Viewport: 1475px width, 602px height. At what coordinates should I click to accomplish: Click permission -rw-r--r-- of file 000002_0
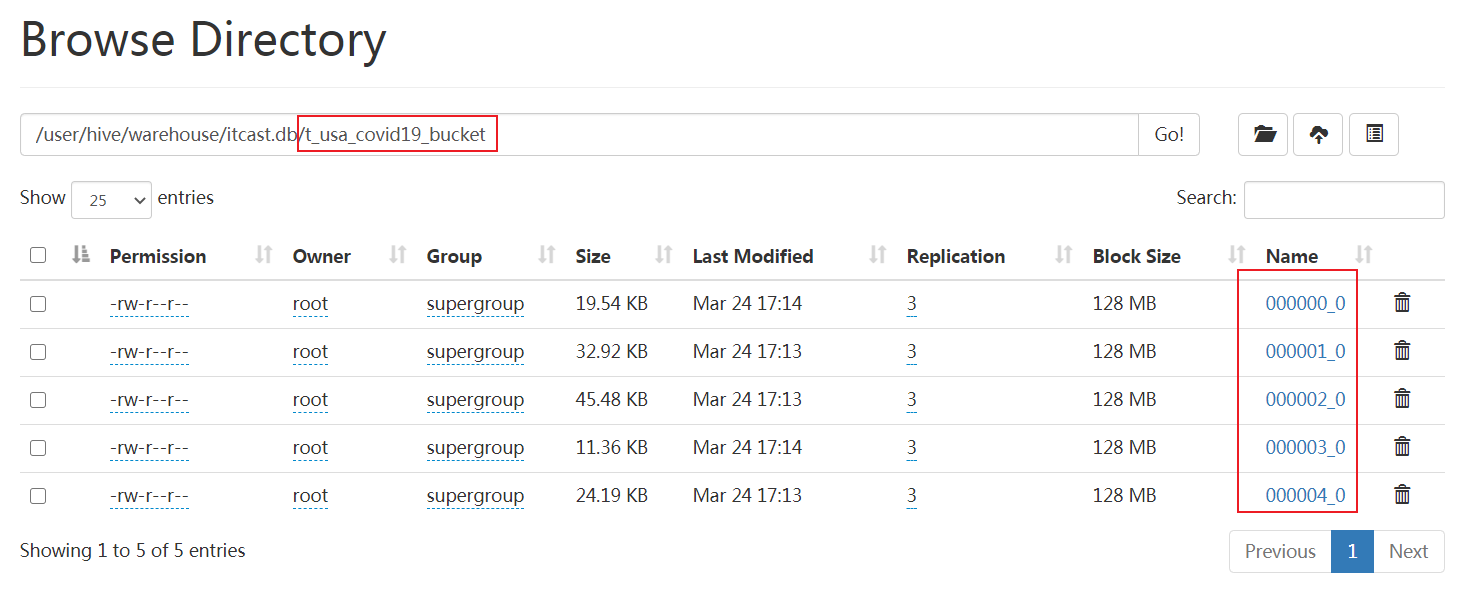[149, 399]
